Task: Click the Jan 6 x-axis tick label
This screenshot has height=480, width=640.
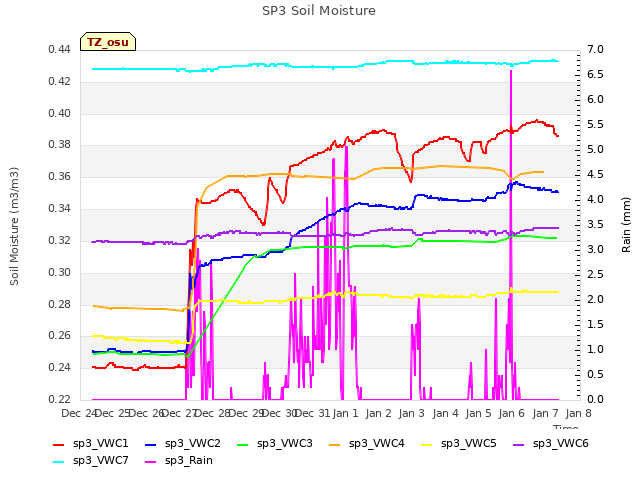Action: [x=511, y=413]
